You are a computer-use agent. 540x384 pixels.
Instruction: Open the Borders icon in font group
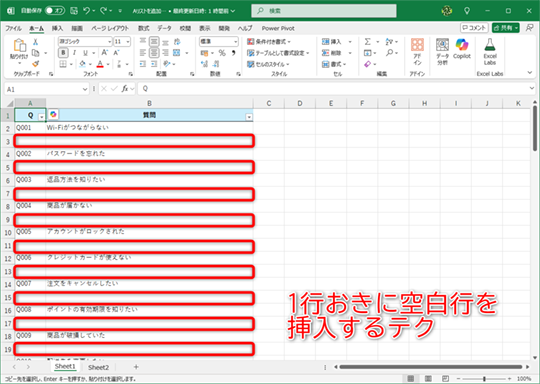(63, 64)
